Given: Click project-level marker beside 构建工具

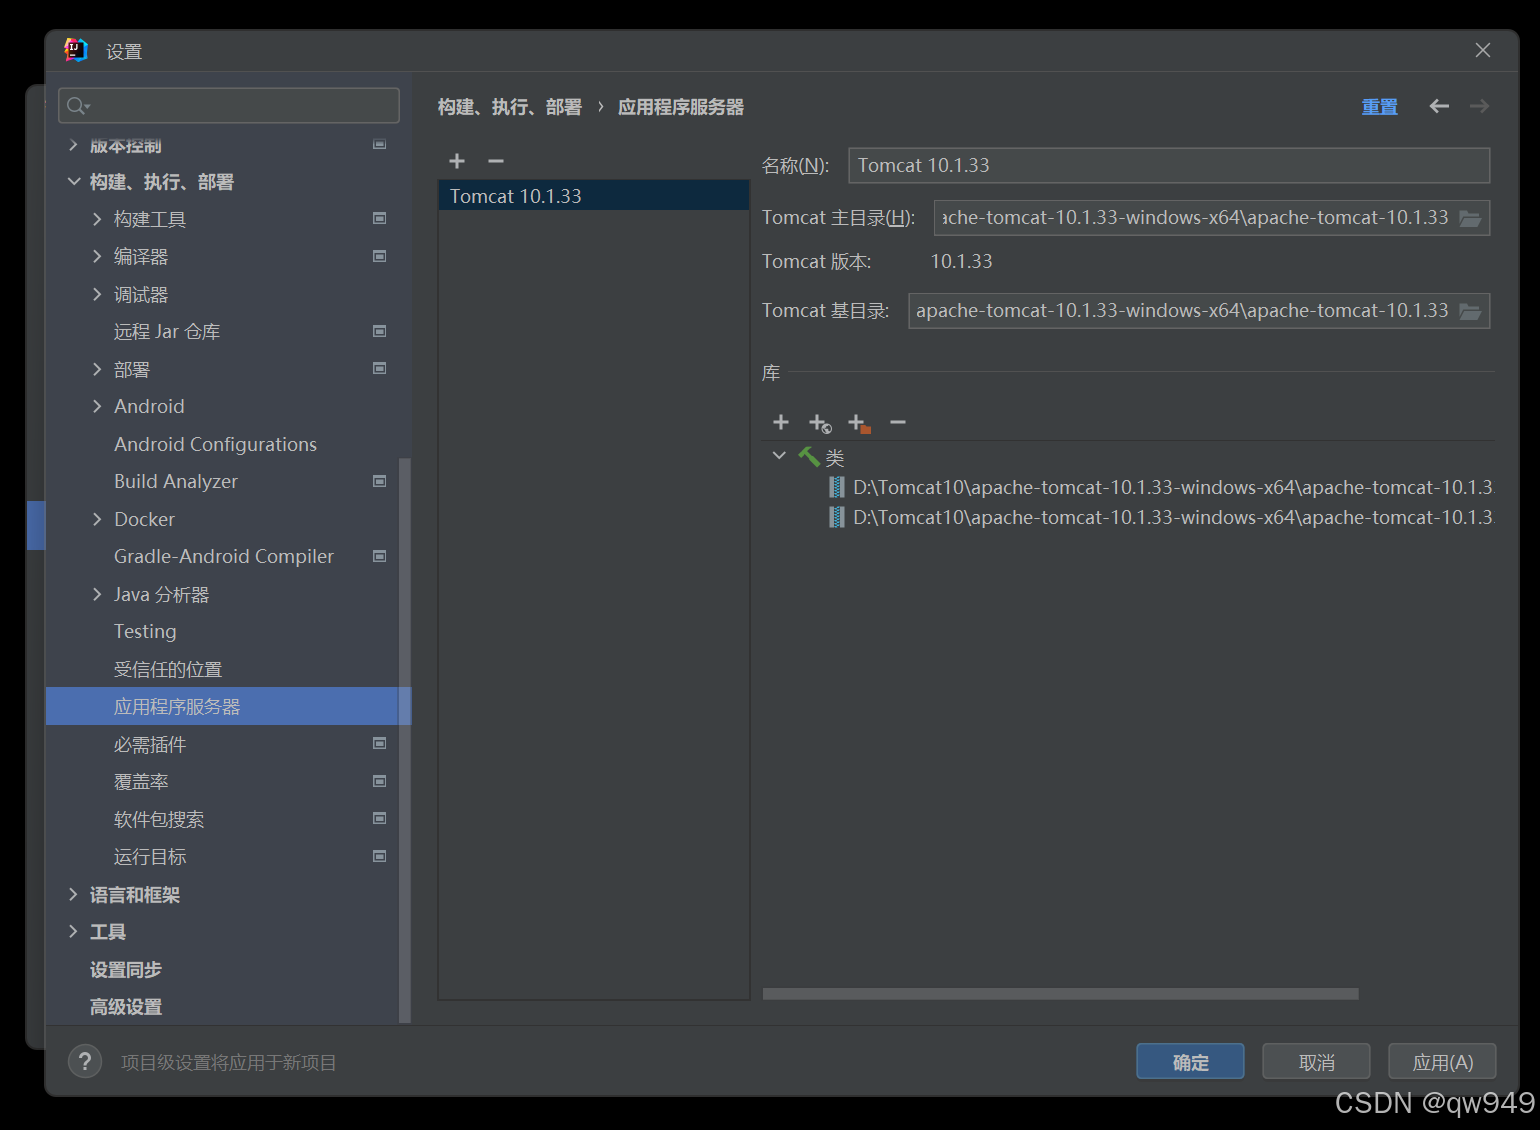Looking at the screenshot, I should point(380,218).
